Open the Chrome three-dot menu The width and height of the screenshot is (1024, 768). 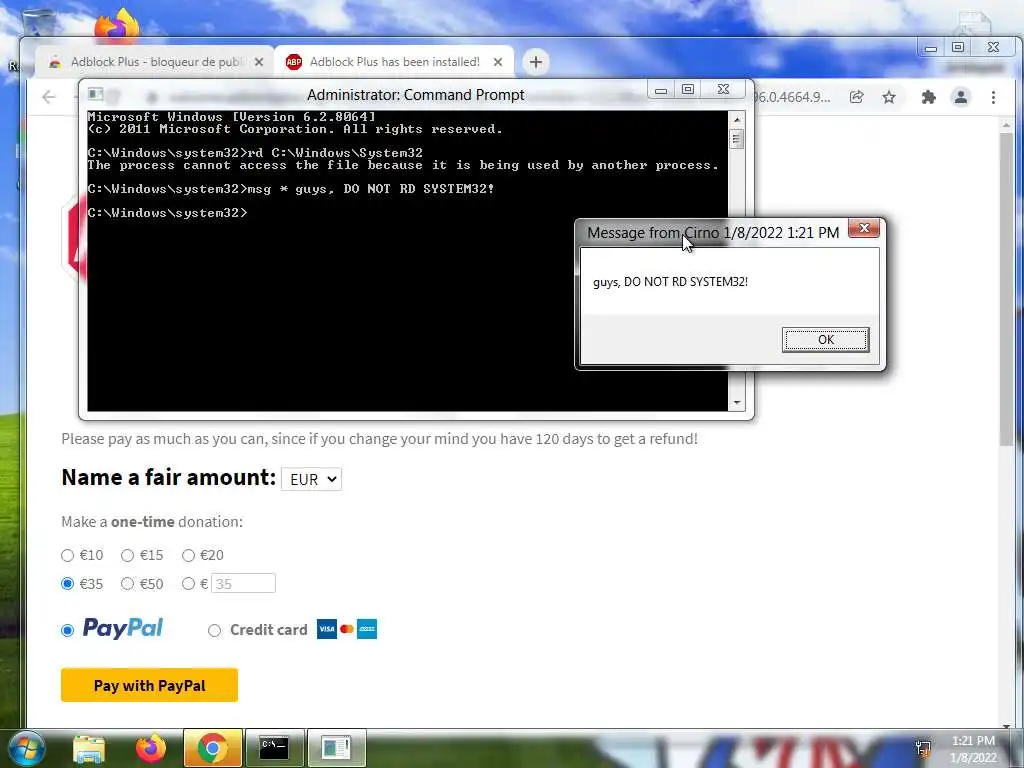993,97
